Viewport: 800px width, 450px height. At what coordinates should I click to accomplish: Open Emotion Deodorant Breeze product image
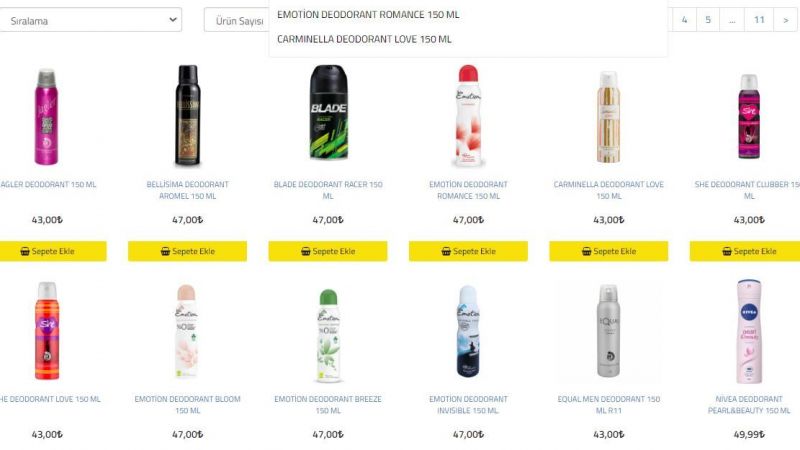328,335
